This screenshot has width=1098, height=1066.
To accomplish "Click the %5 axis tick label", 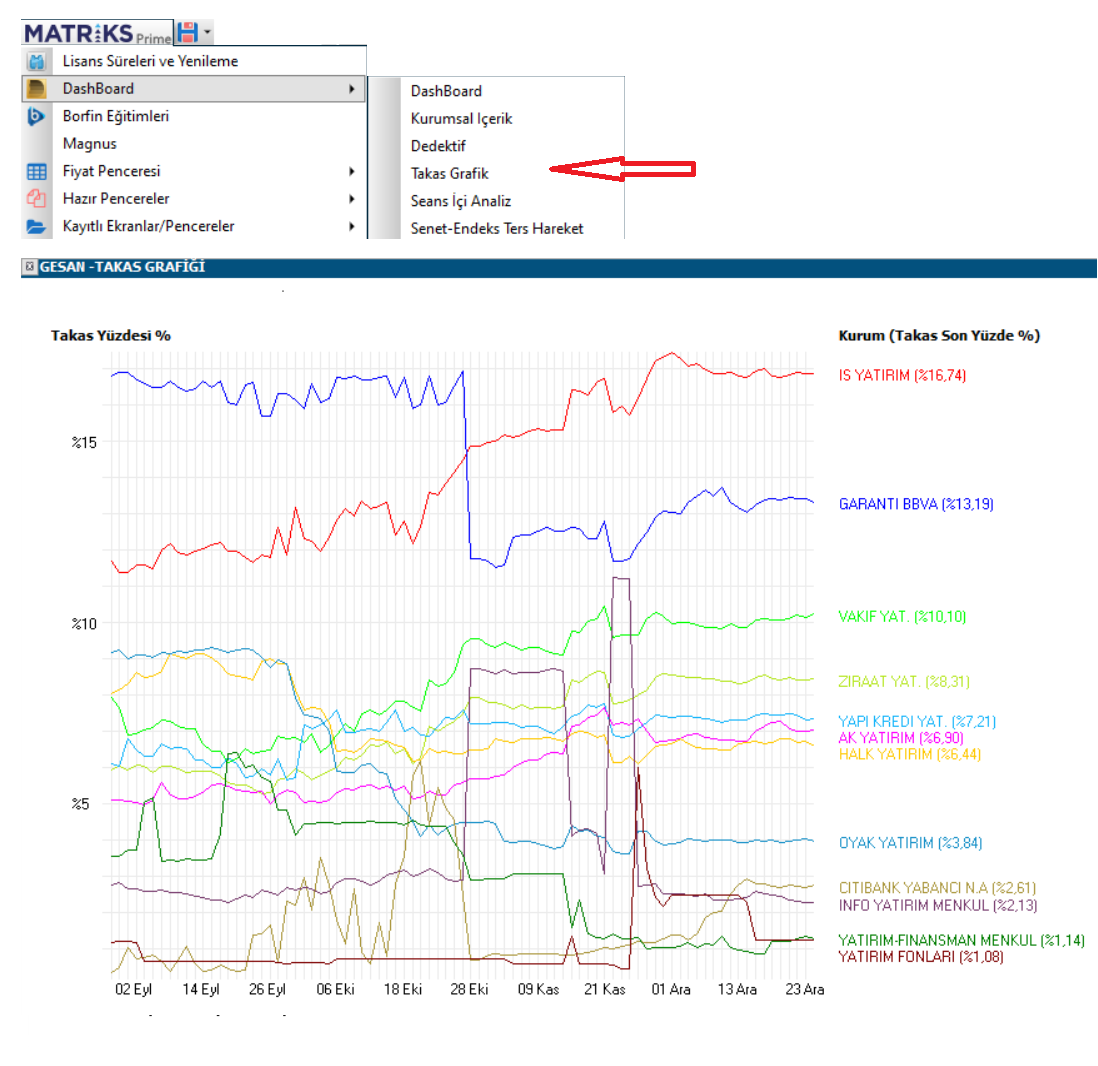I will click(x=81, y=804).
